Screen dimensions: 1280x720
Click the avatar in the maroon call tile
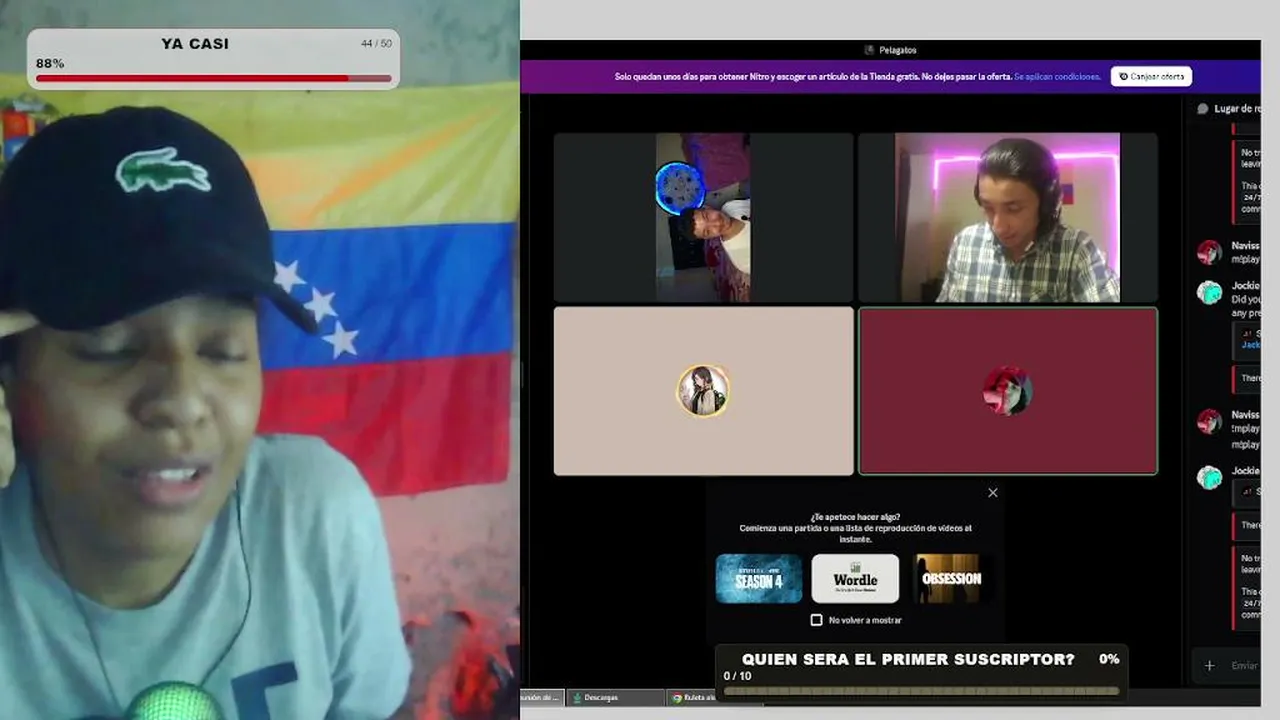[x=1007, y=391]
